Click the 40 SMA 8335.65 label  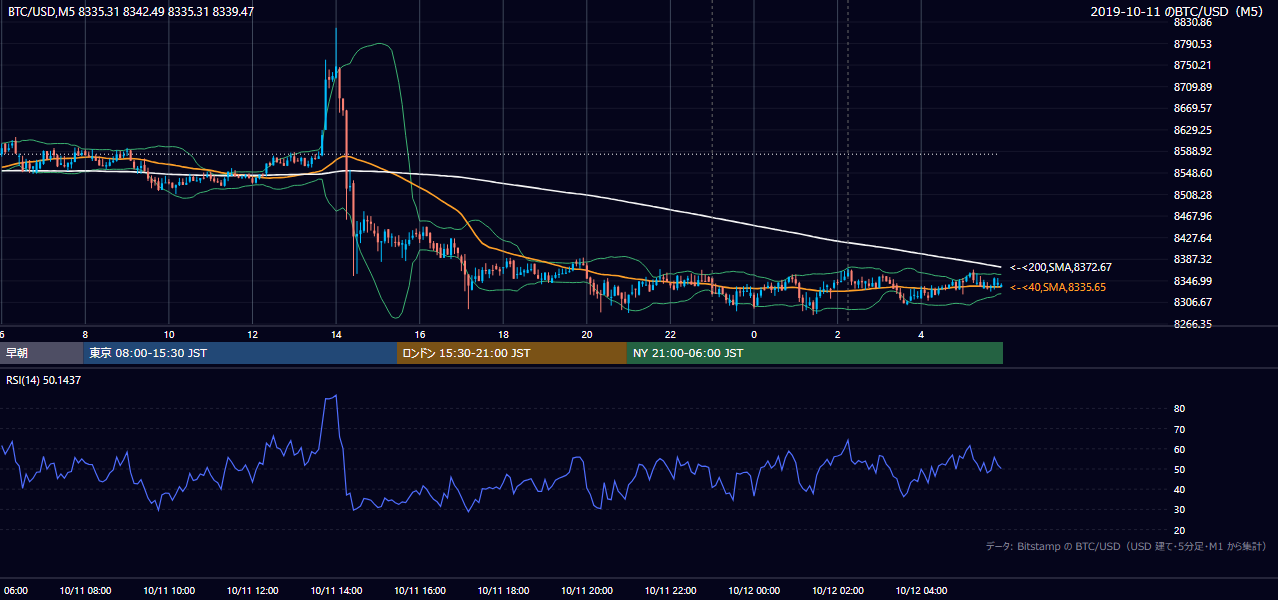tap(1058, 288)
